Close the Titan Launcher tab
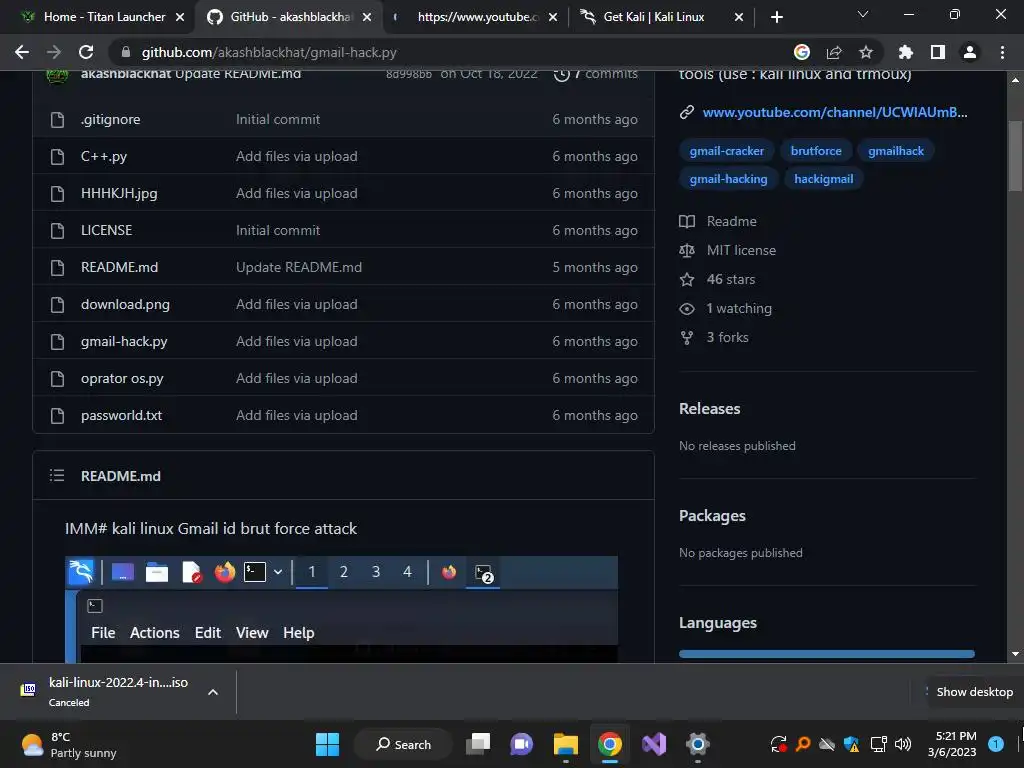The width and height of the screenshot is (1024, 768). coord(180,17)
